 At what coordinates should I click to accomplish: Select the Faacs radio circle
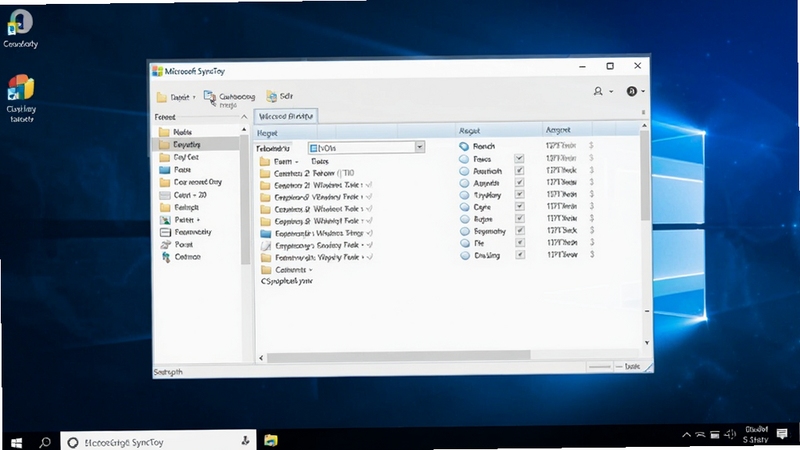coord(464,159)
